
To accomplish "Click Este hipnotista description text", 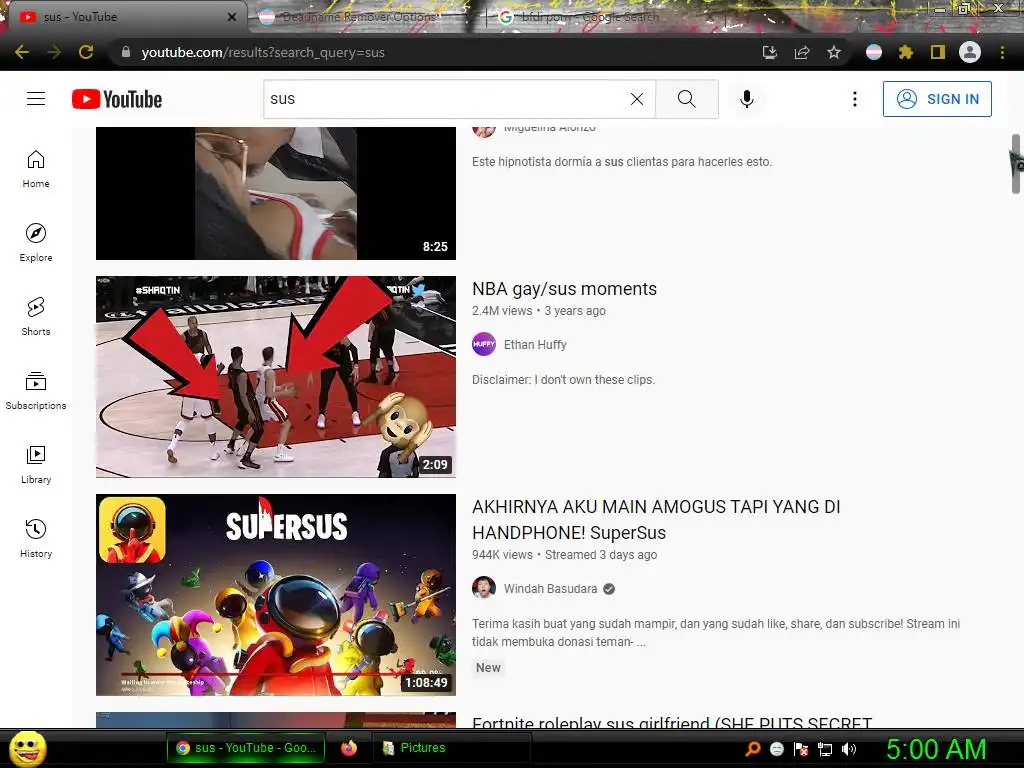I will click(x=622, y=162).
